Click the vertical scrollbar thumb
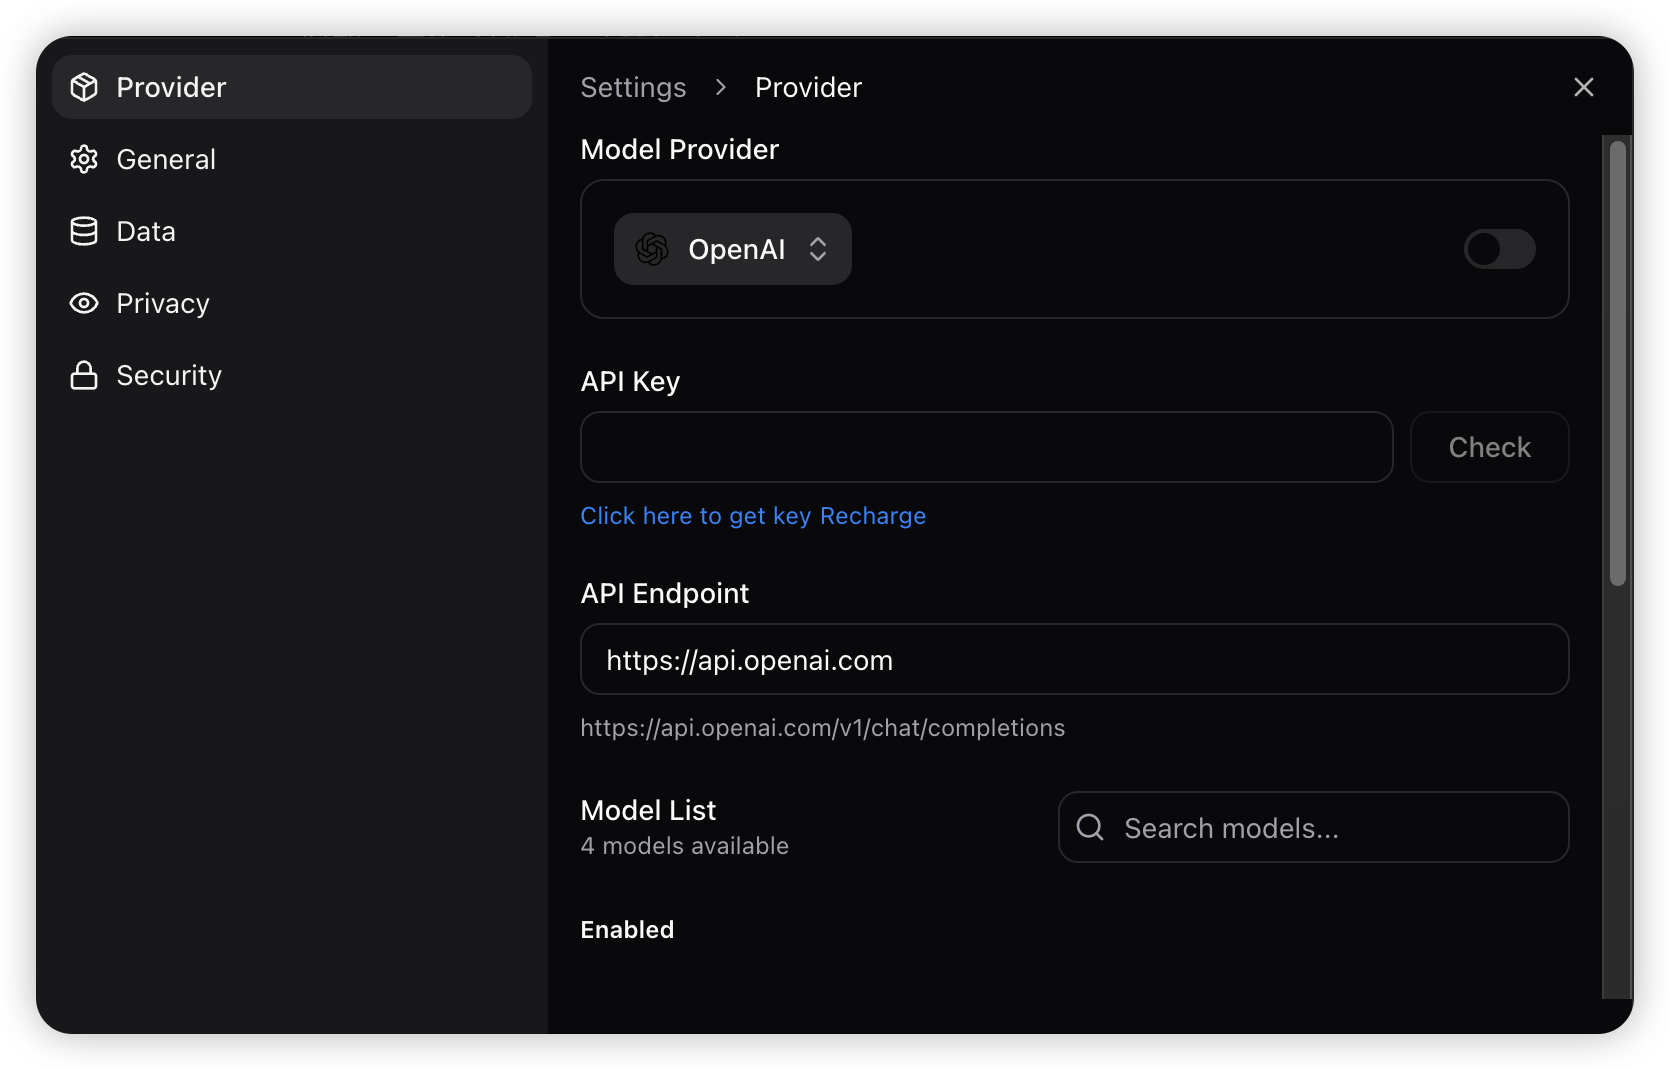The width and height of the screenshot is (1670, 1070). click(1617, 362)
